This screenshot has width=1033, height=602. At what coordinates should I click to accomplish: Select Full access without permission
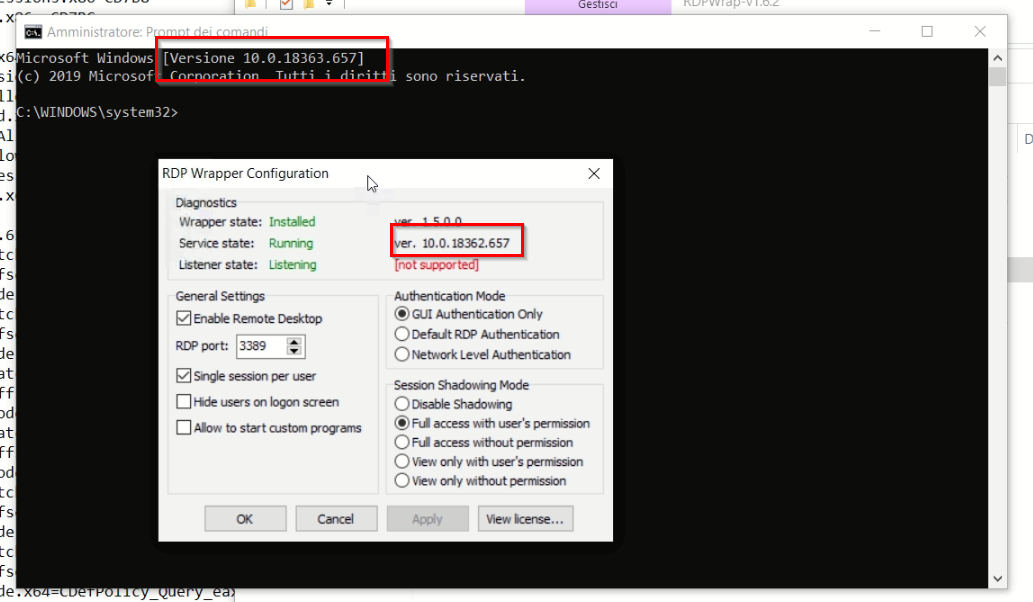click(401, 442)
